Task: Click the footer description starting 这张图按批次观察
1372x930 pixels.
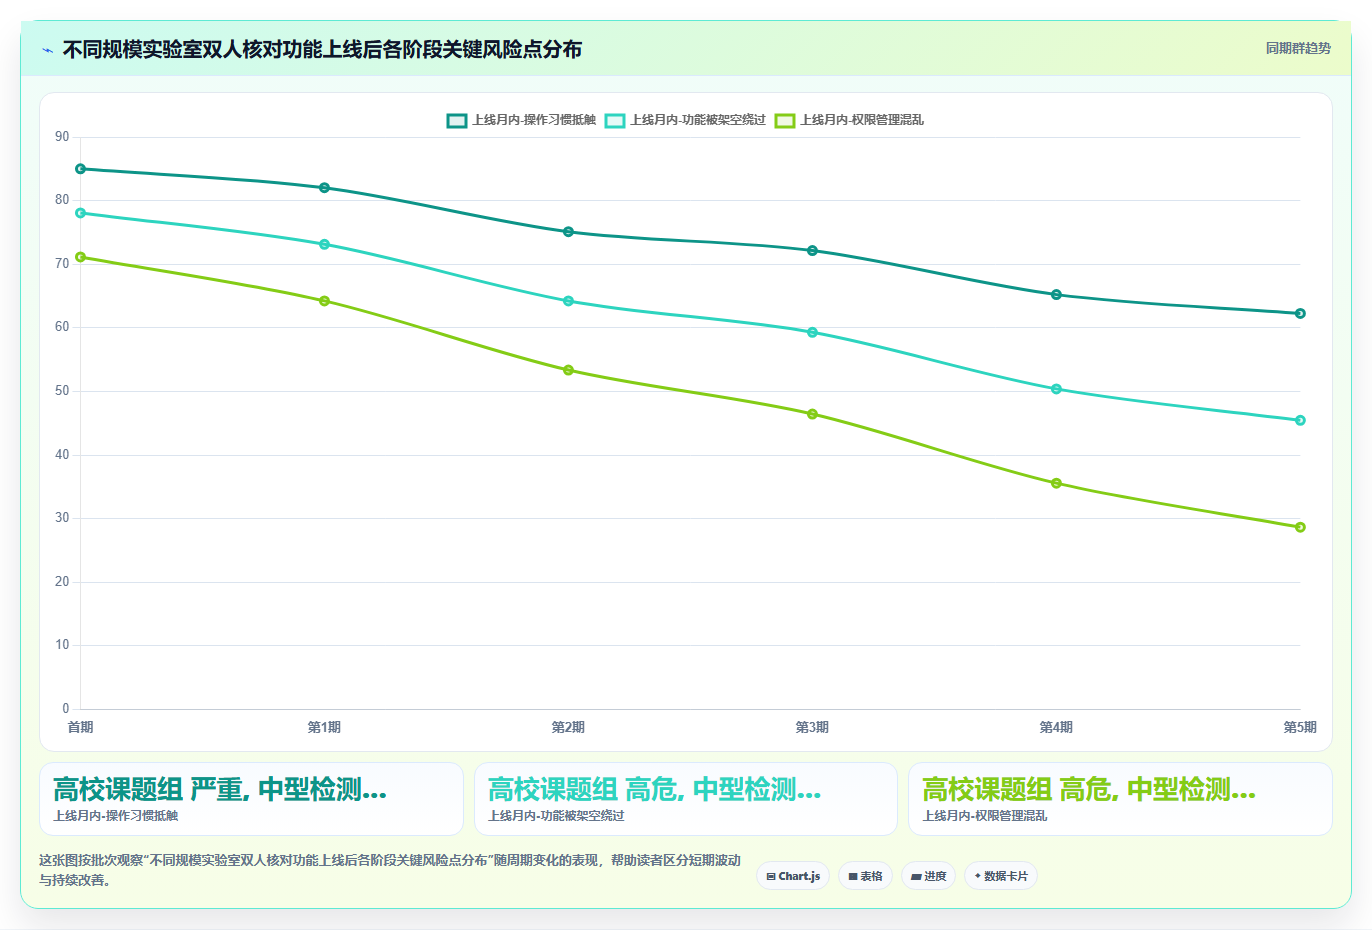Action: click(390, 870)
